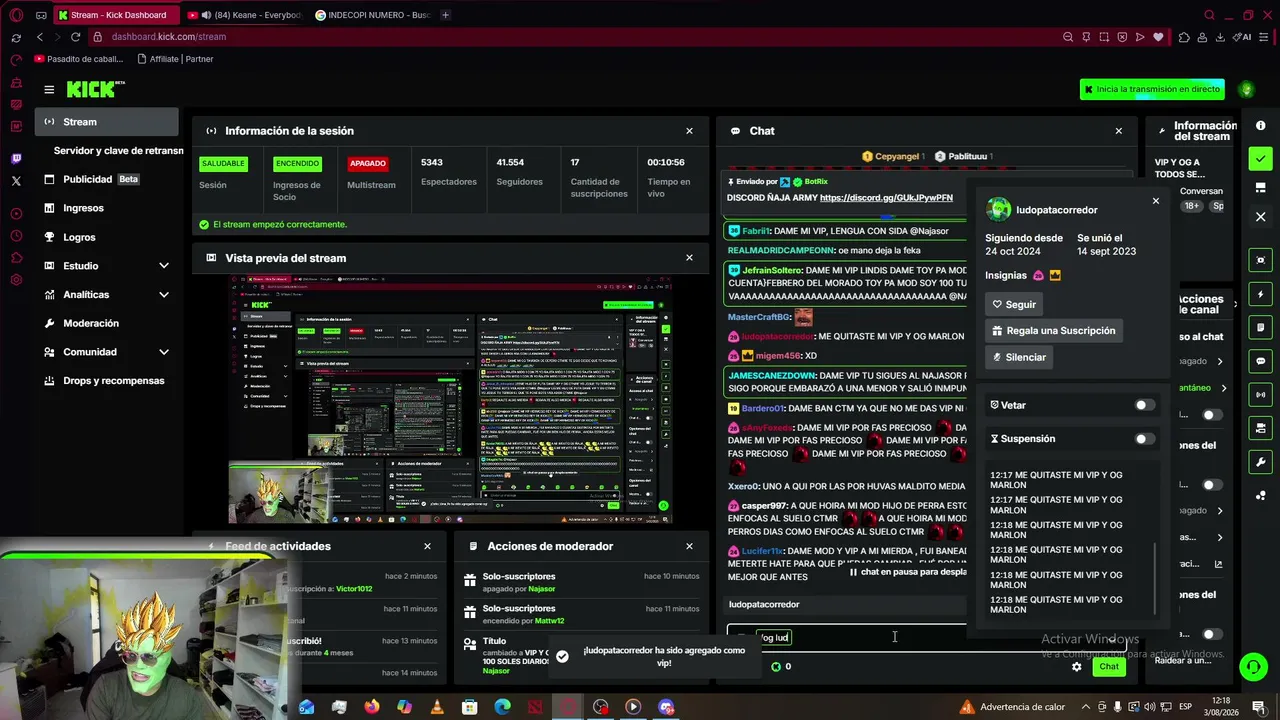Image resolution: width=1280 pixels, height=720 pixels.
Task: Toggle the Suspensión switch
Action: click(1145, 439)
